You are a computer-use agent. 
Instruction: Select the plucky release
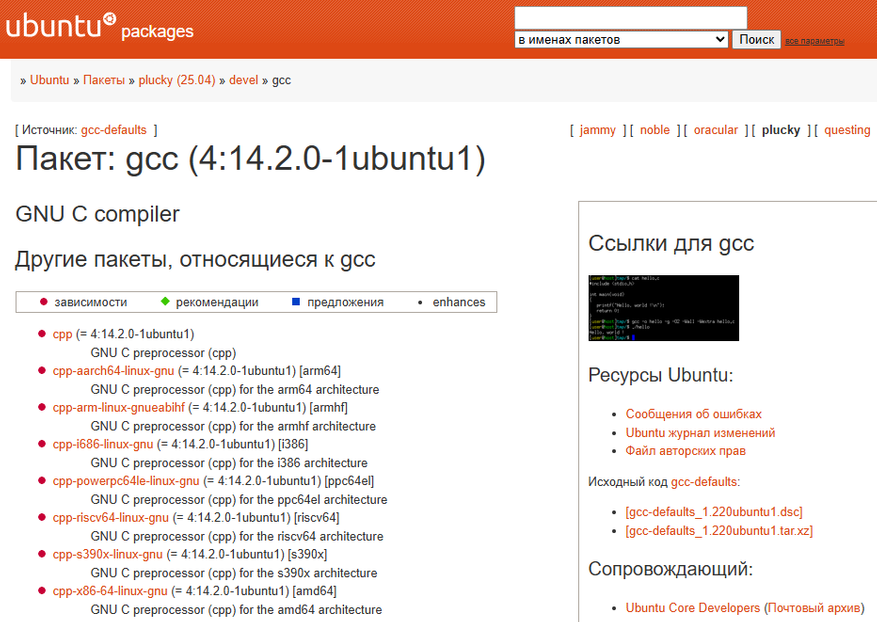point(781,130)
